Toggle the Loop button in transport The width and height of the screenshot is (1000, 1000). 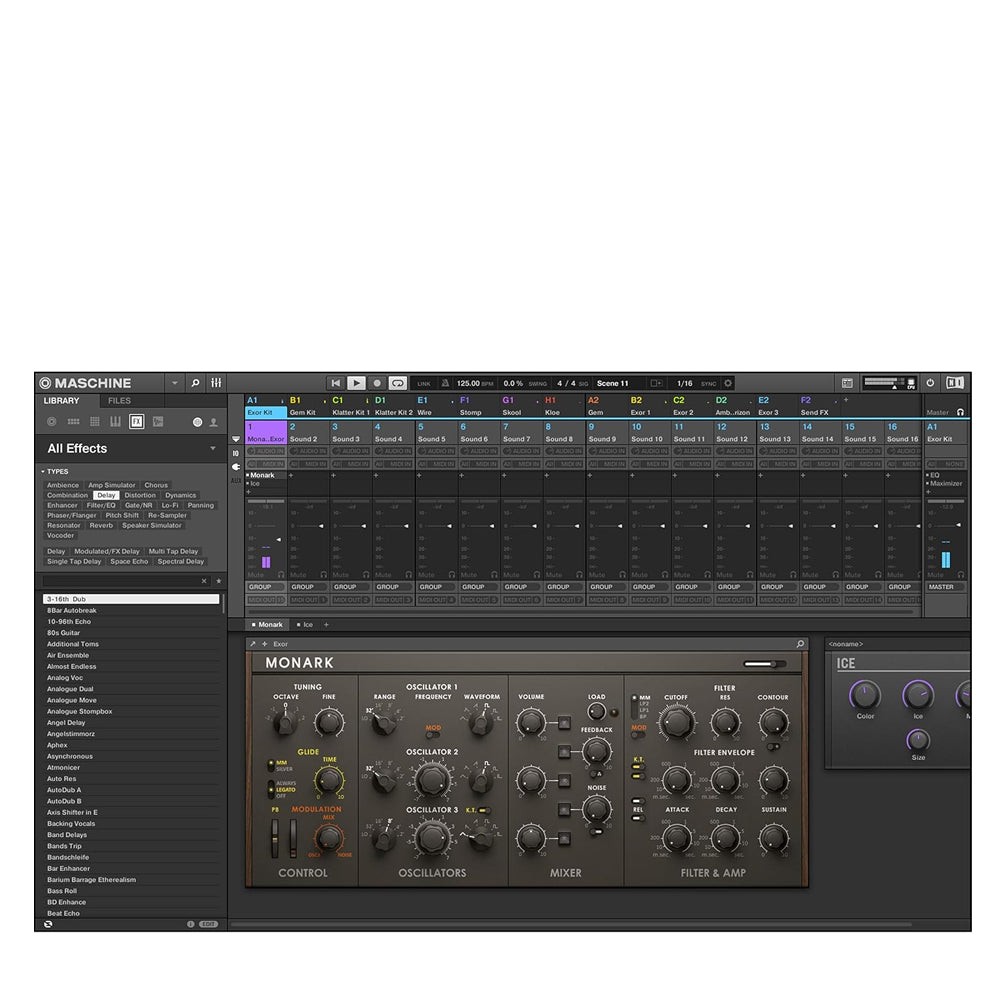click(398, 383)
